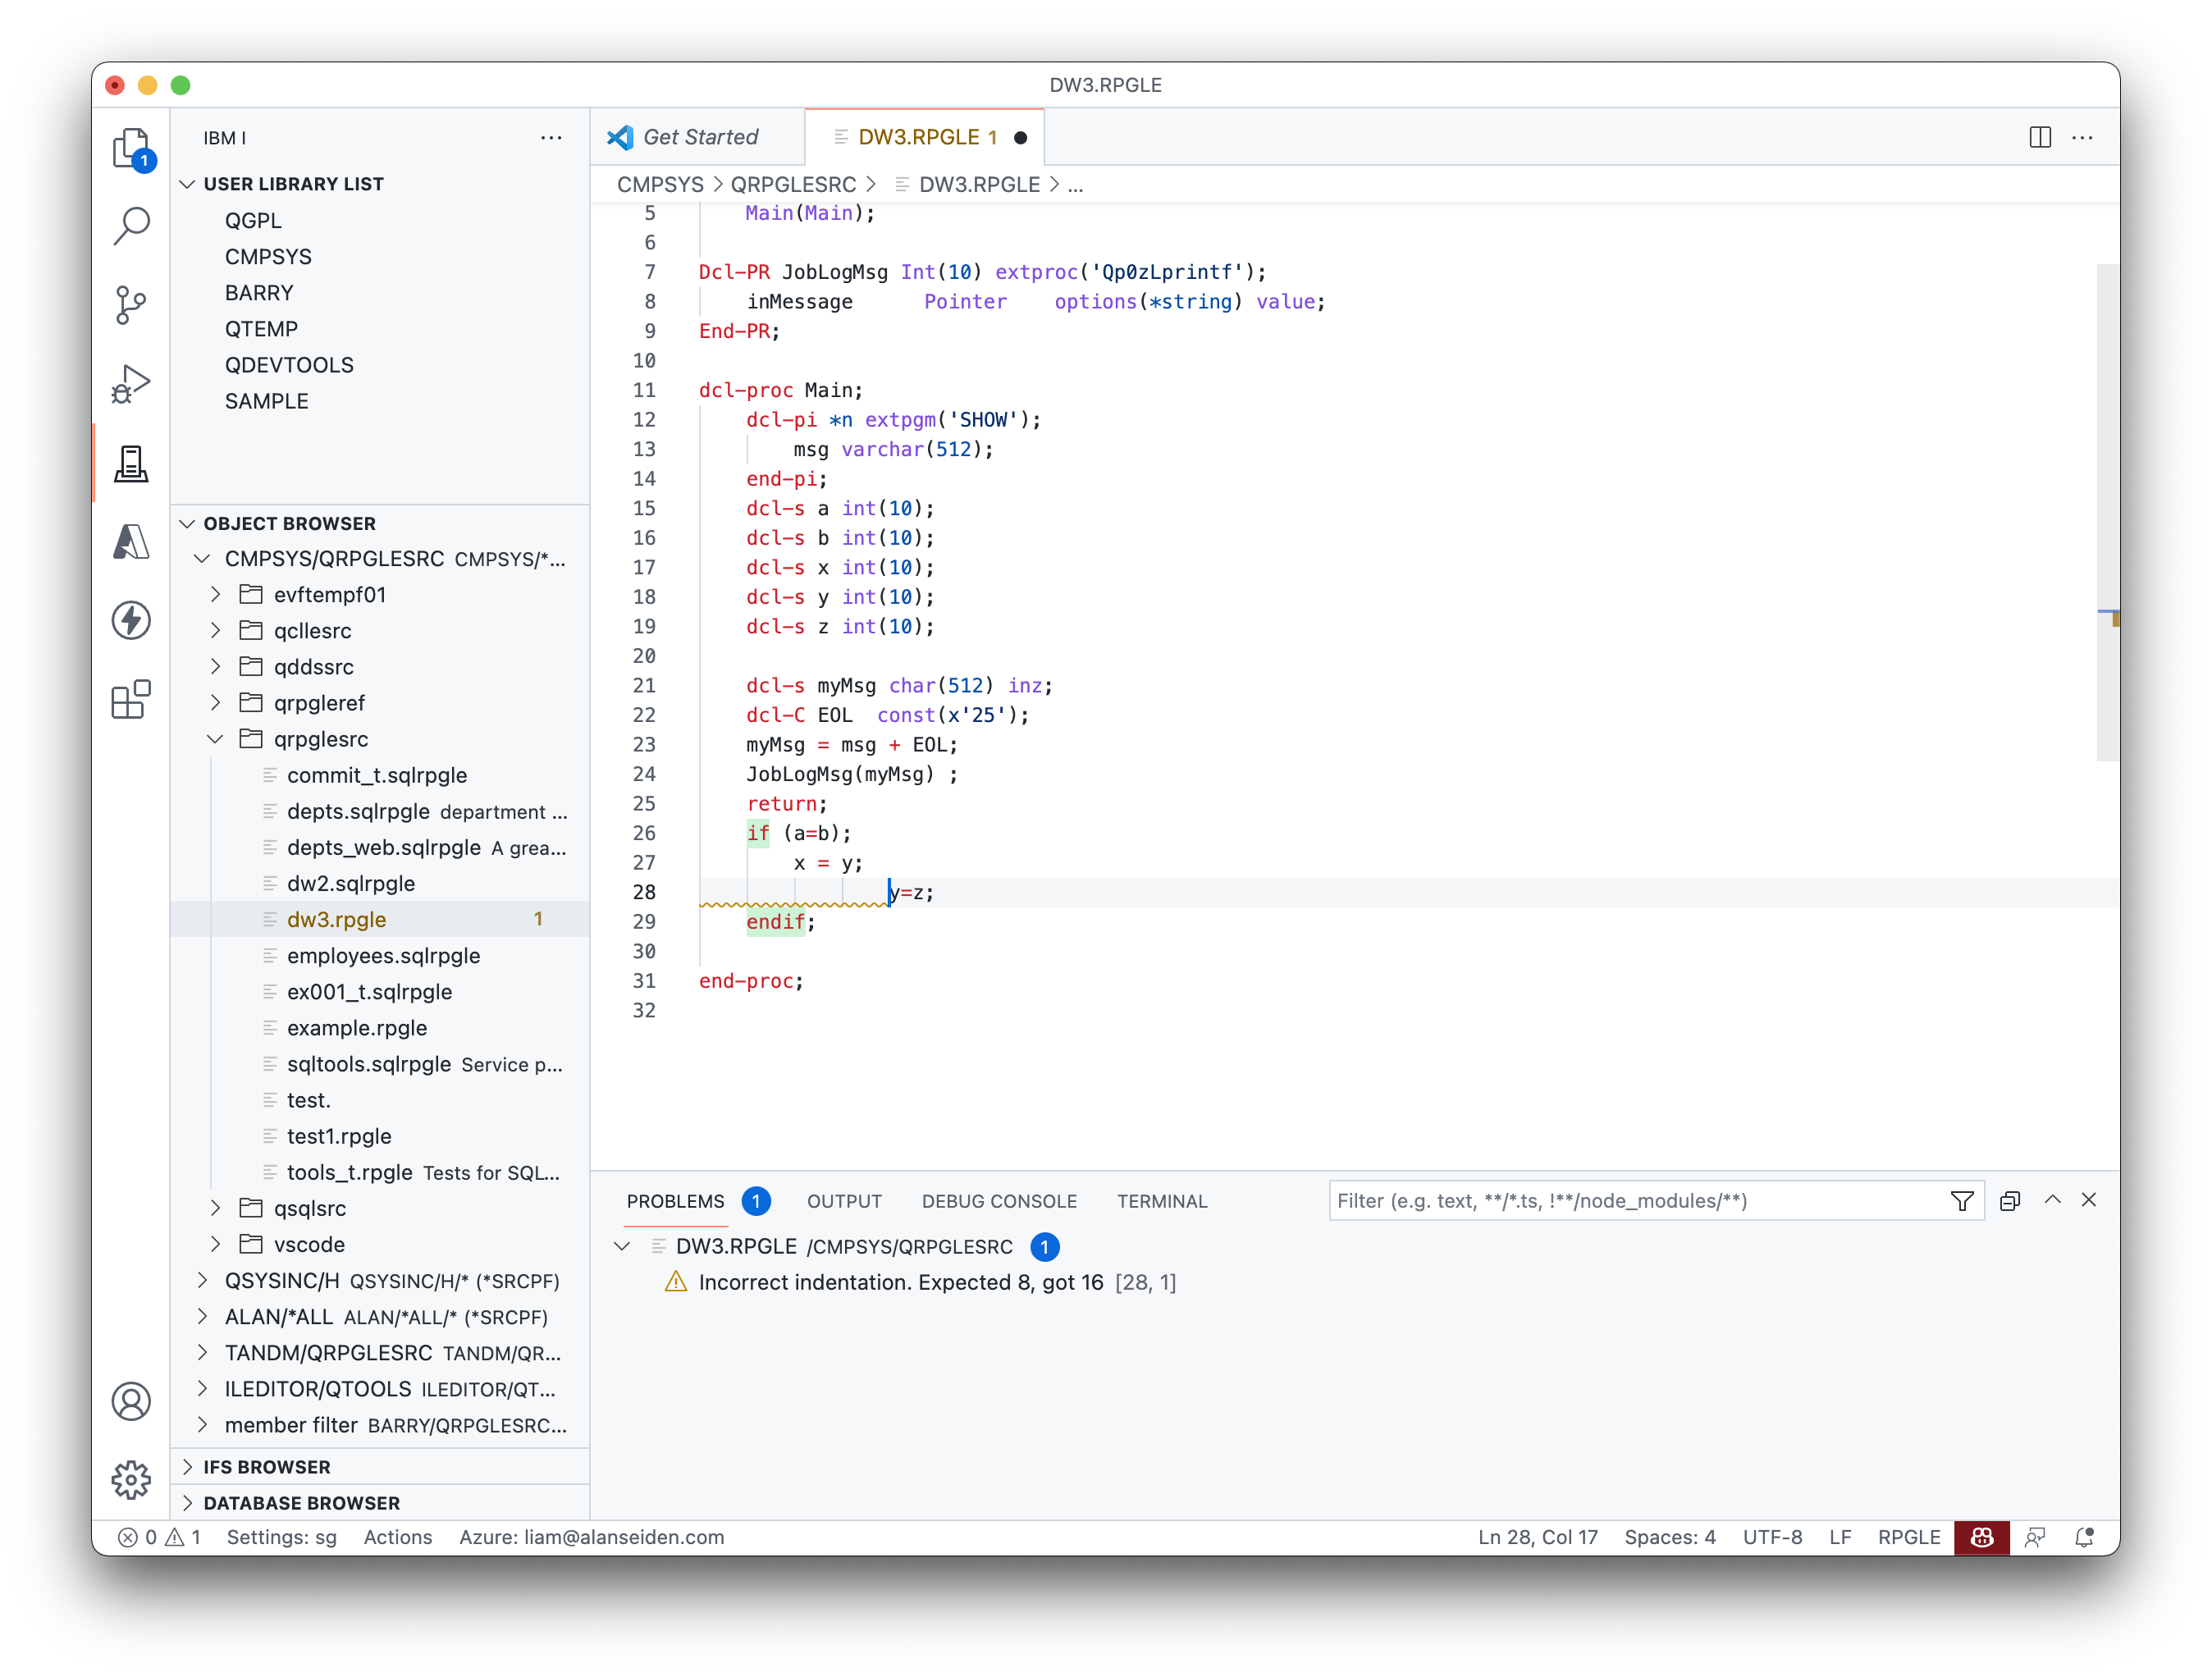Switch to the TERMINAL tab
Image resolution: width=2212 pixels, height=1677 pixels.
[1162, 1201]
